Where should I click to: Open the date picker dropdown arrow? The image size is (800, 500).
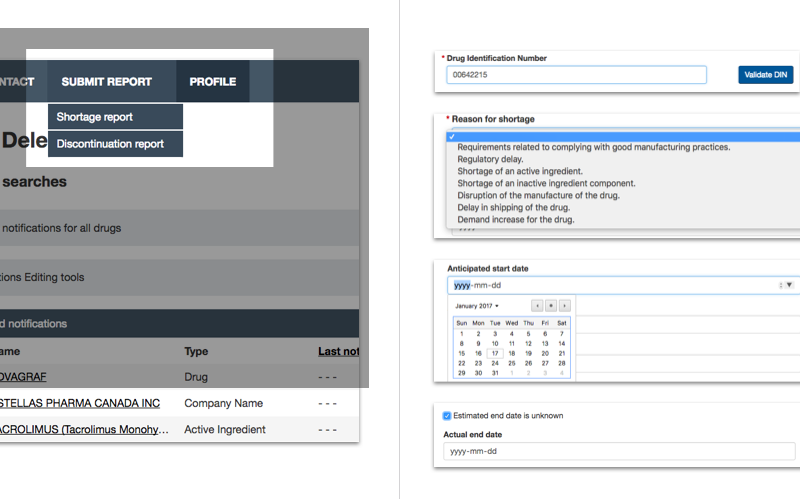(x=789, y=285)
